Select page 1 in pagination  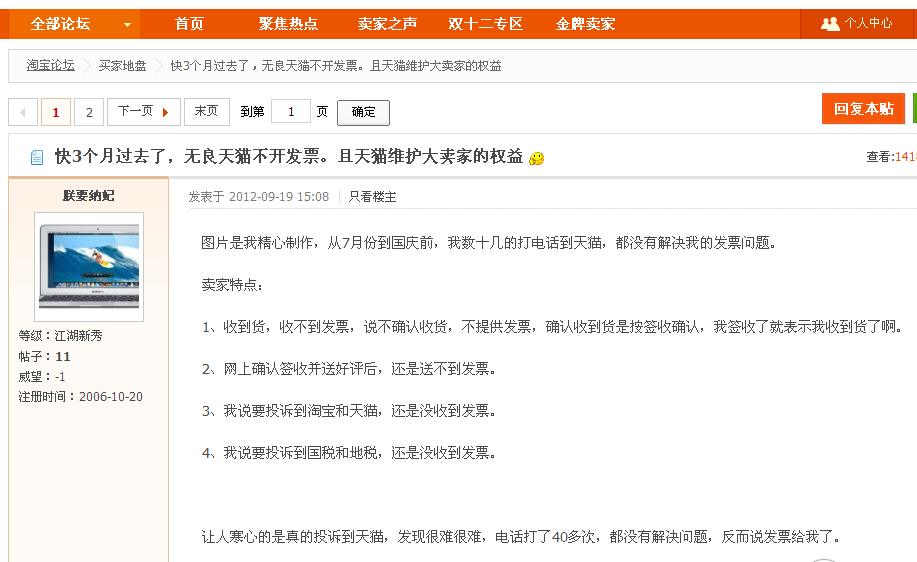tap(56, 112)
